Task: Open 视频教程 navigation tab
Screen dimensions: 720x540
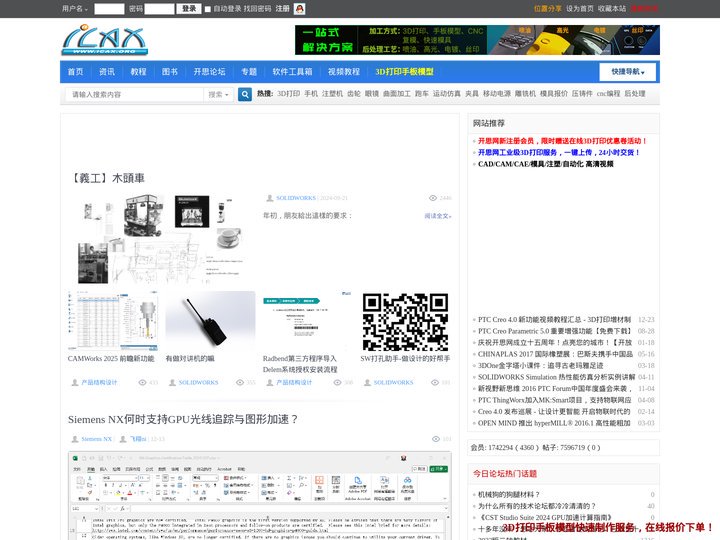Action: click(x=344, y=72)
